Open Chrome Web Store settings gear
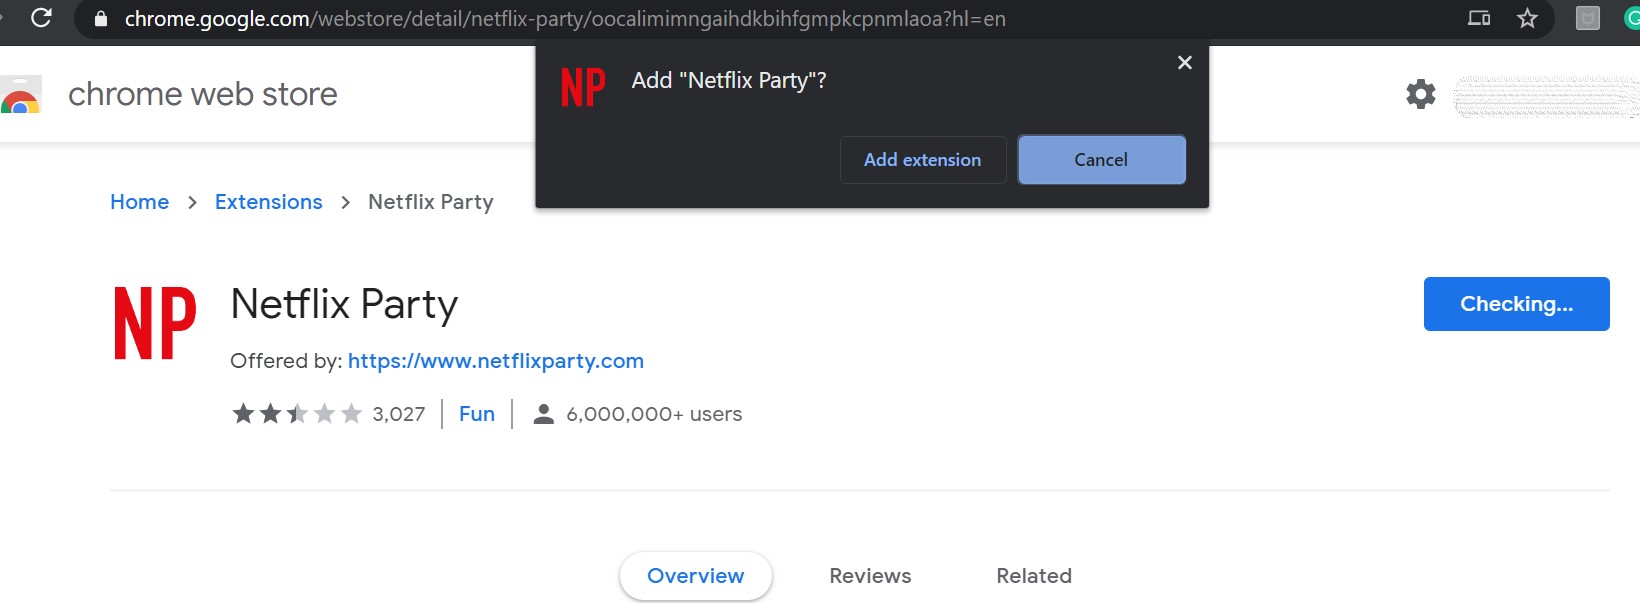The image size is (1640, 603). (x=1421, y=94)
